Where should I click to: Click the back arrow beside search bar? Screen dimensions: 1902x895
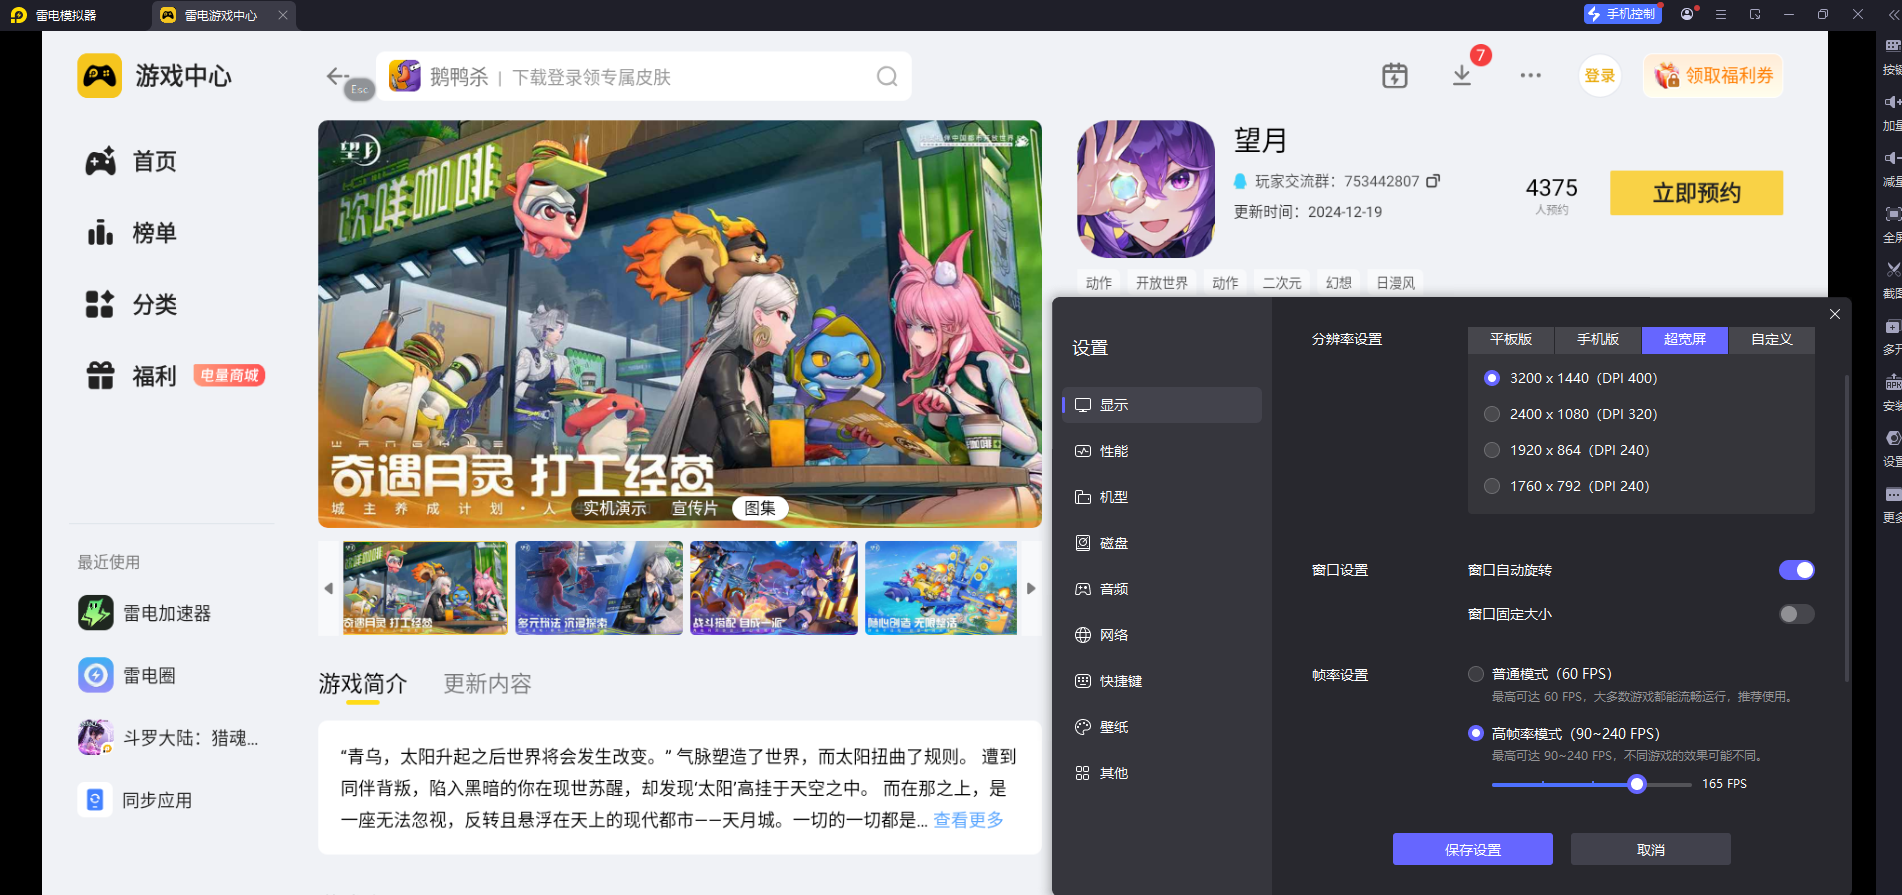[x=337, y=76]
